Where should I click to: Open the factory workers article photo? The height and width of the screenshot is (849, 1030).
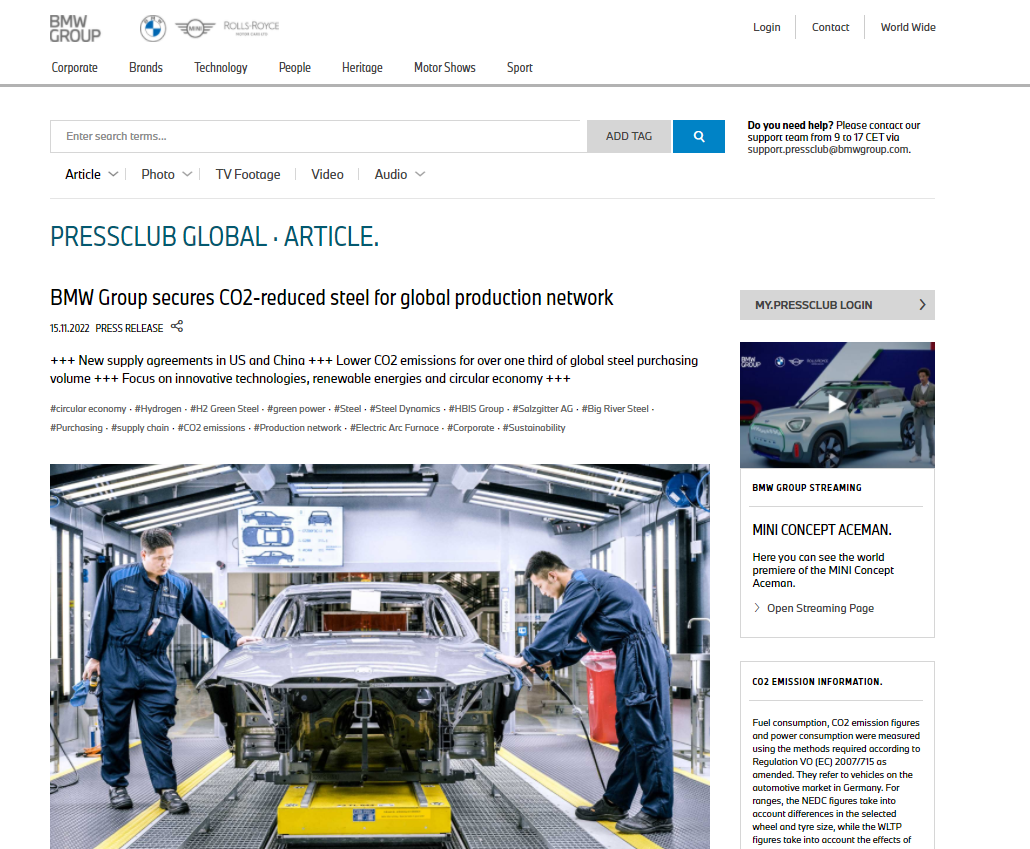coord(380,656)
